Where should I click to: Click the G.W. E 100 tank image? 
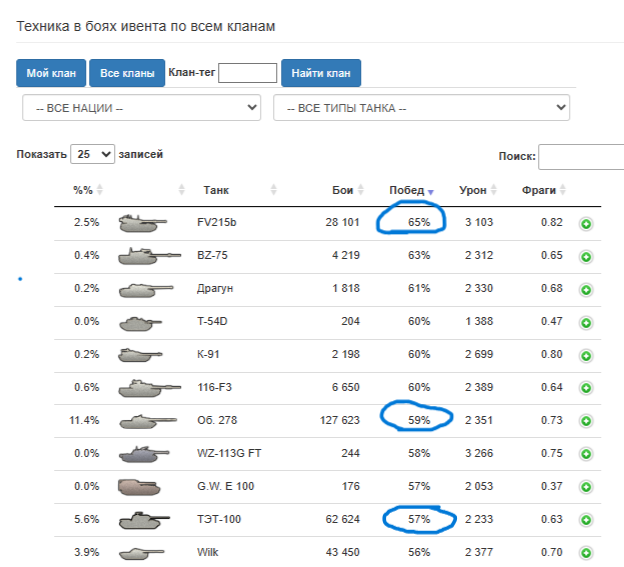[x=138, y=486]
